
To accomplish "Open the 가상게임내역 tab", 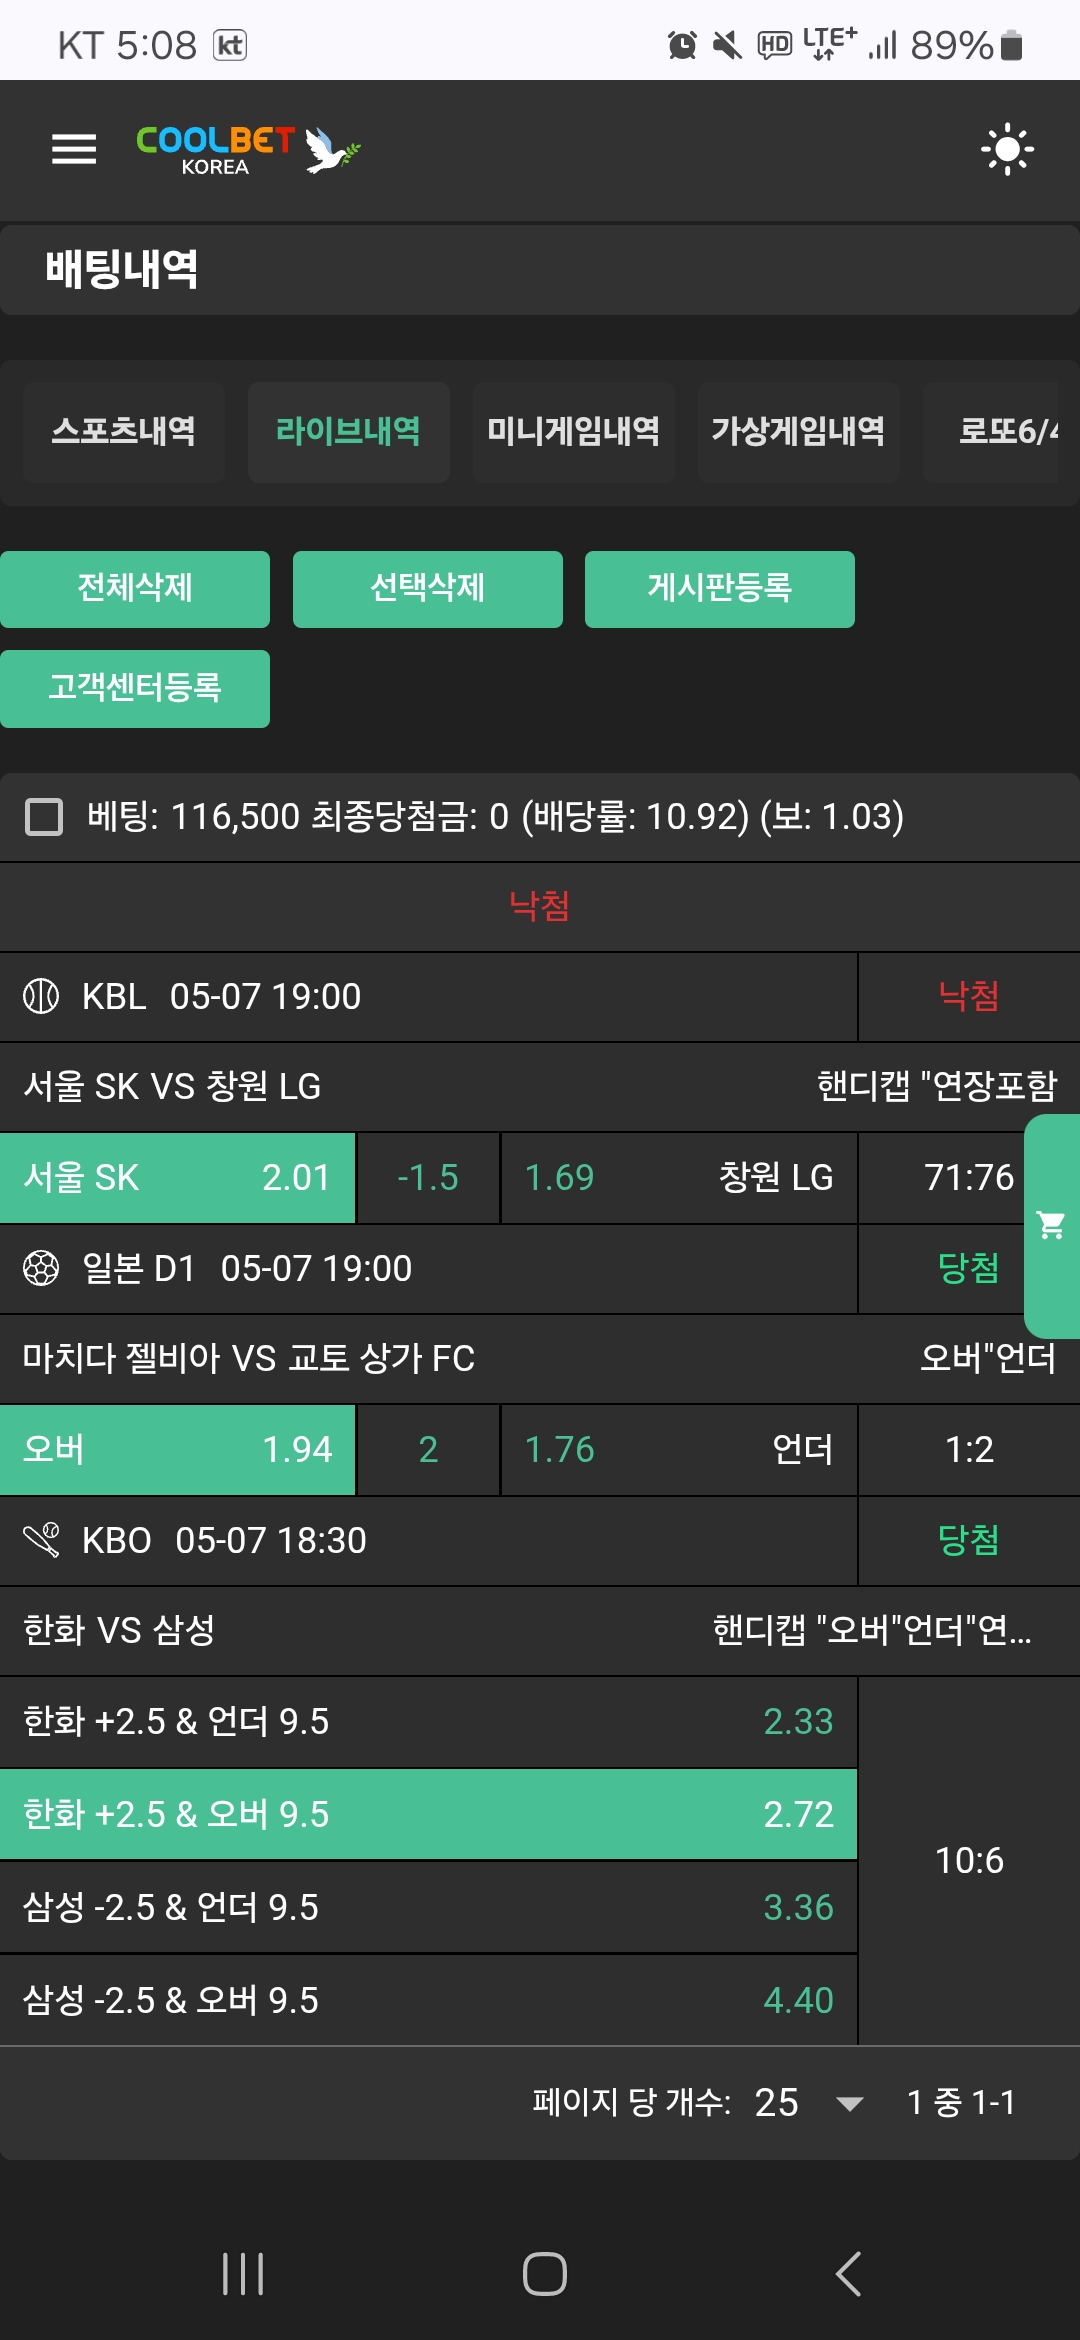I will click(x=799, y=432).
